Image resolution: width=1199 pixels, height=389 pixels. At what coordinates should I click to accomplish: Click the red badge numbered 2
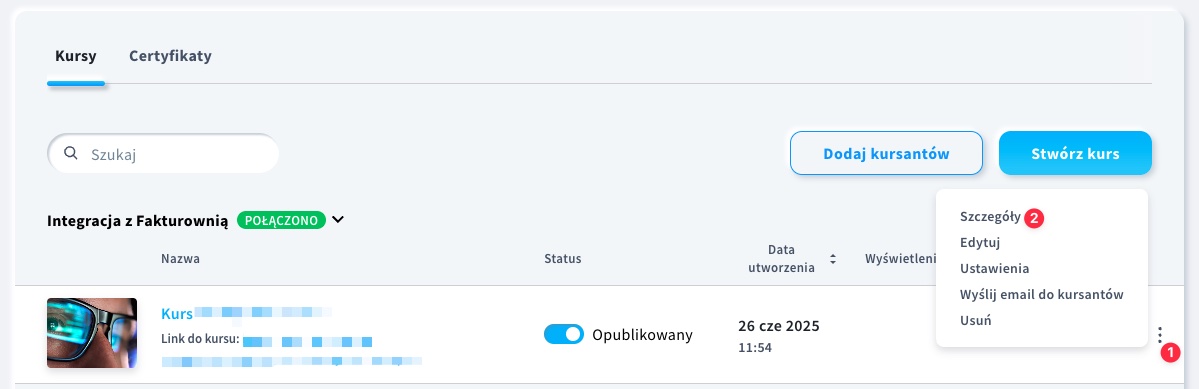pos(1034,218)
